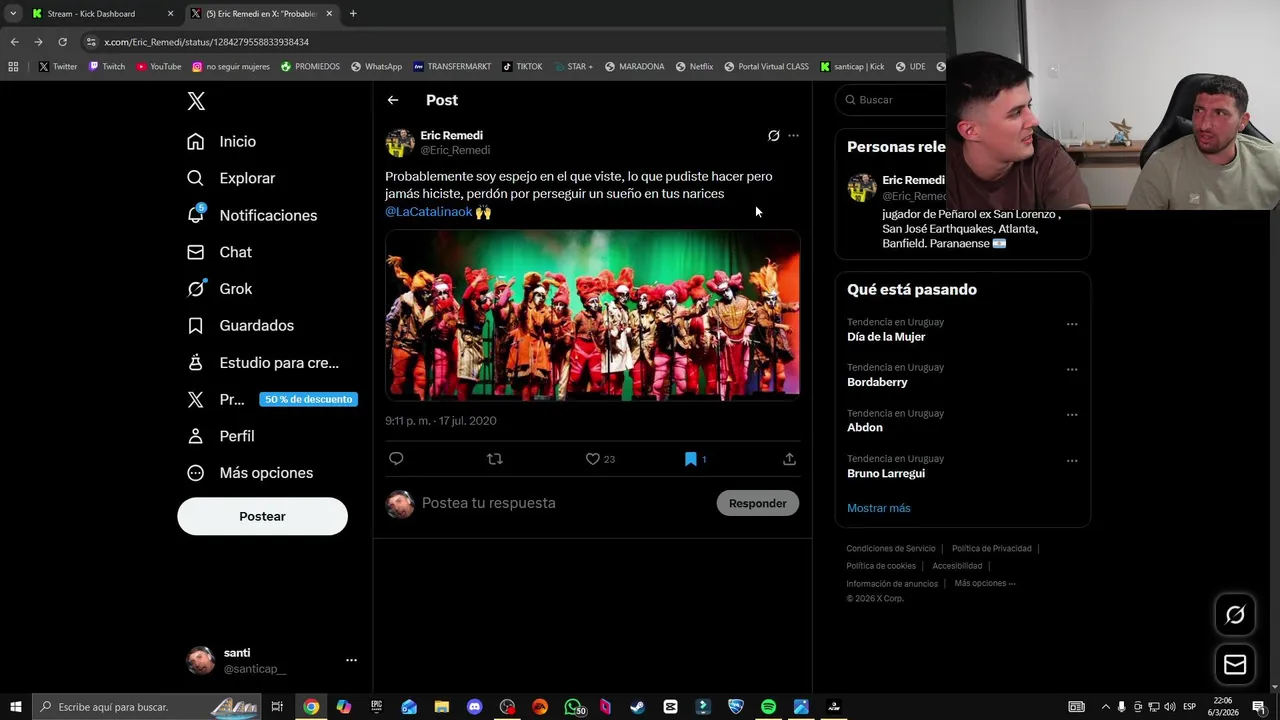The width and height of the screenshot is (1280, 720).
Task: Close the Kick Dashboard tab
Action: pyautogui.click(x=170, y=14)
